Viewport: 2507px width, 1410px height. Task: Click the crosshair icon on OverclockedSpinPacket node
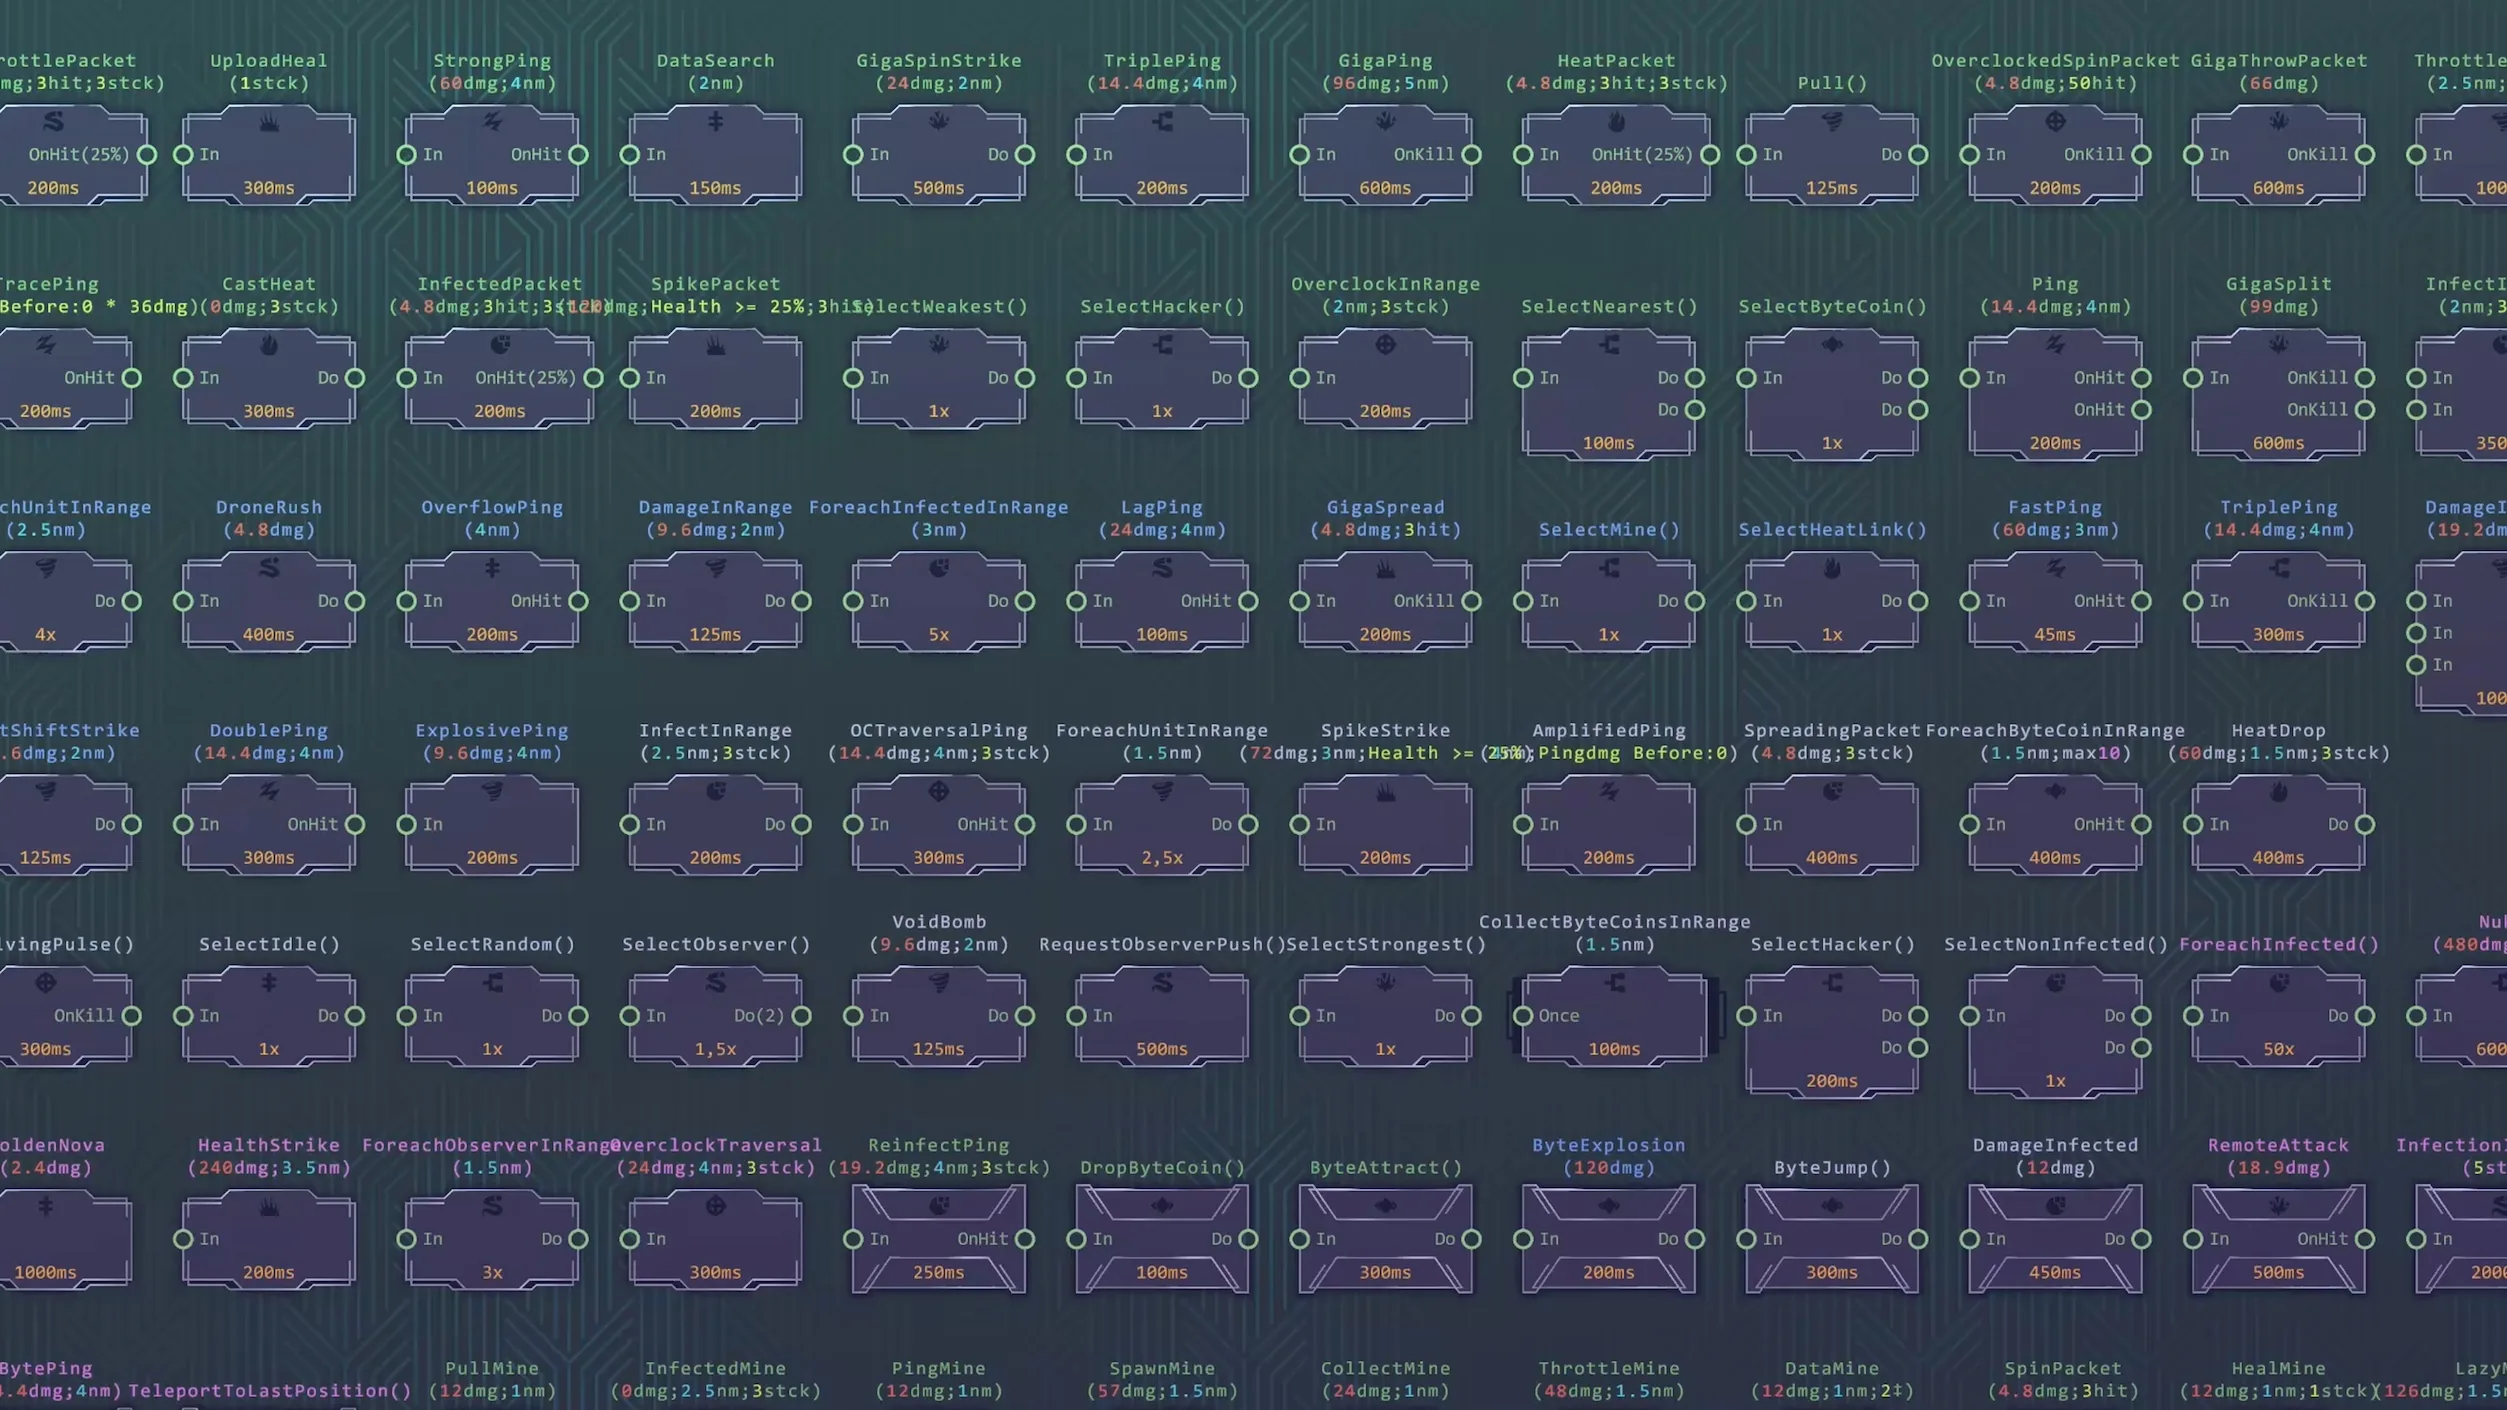pos(2055,122)
